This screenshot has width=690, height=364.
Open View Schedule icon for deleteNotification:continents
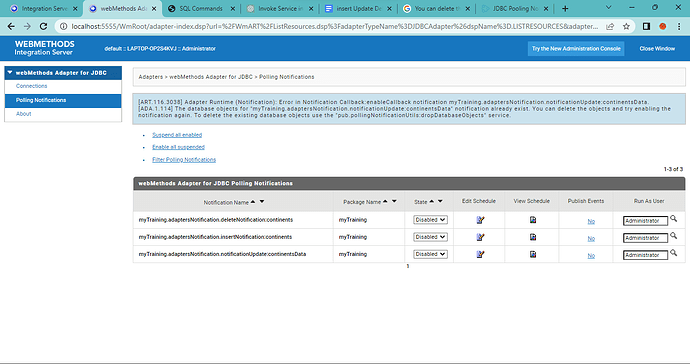tap(532, 220)
